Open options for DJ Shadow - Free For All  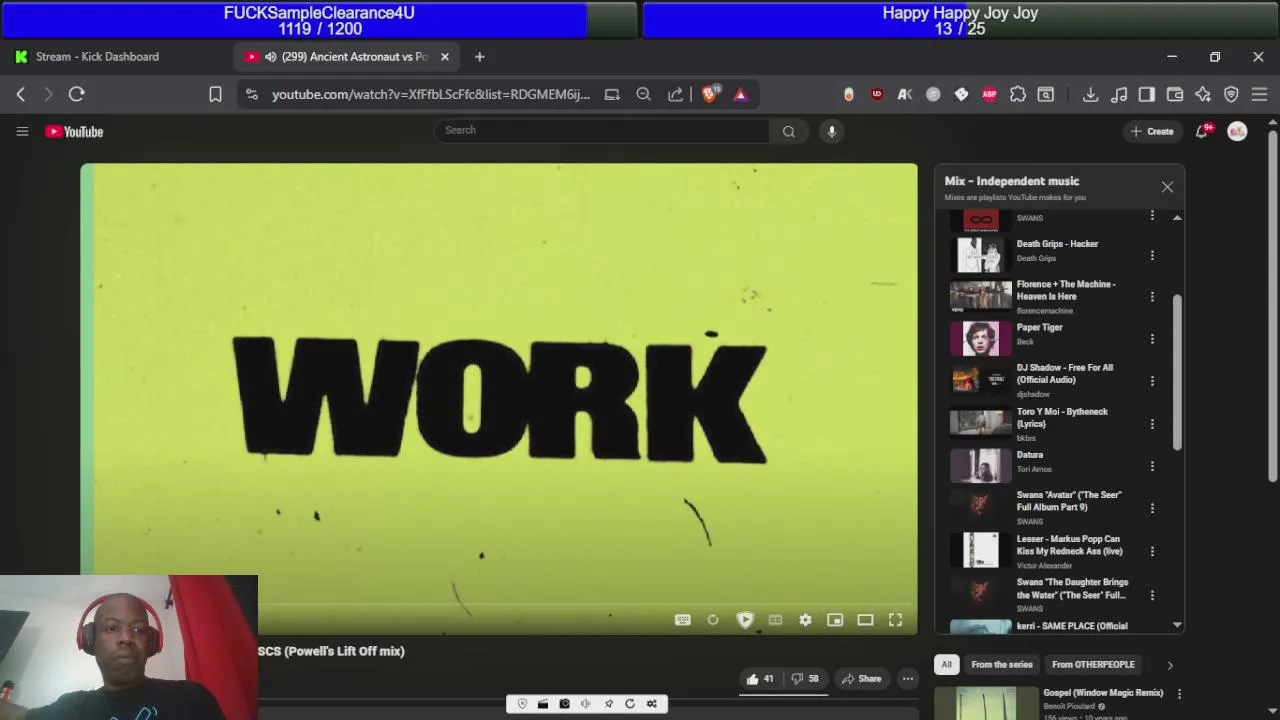pyautogui.click(x=1152, y=381)
